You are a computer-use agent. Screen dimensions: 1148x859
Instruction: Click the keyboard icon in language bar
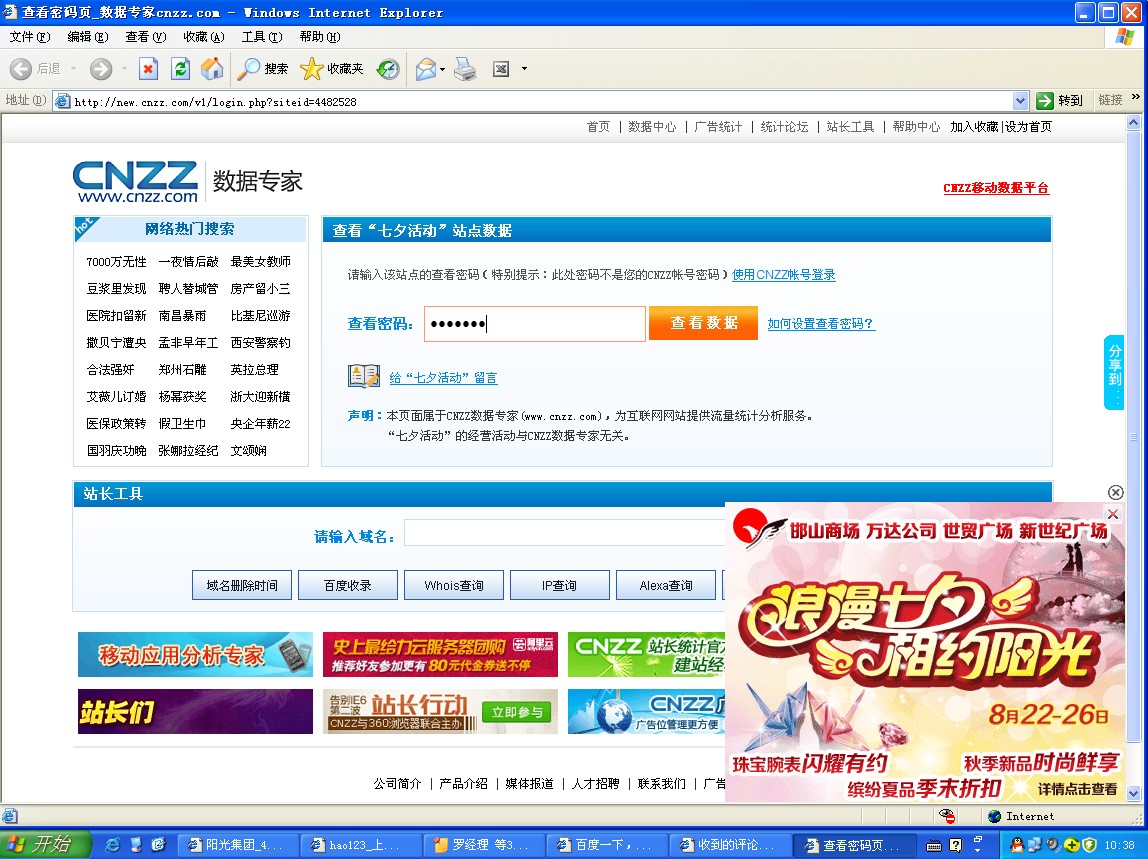click(934, 846)
